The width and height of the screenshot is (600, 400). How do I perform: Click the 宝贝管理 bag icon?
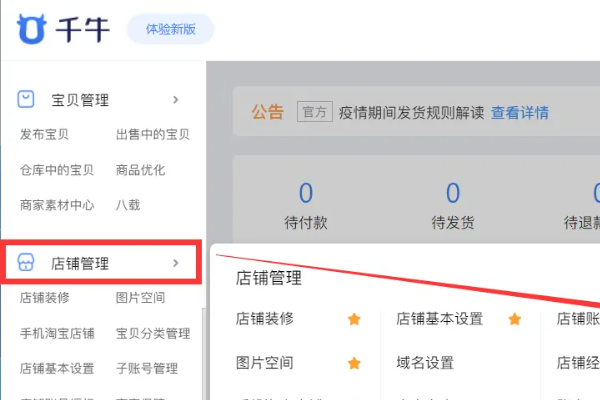pyautogui.click(x=28, y=100)
